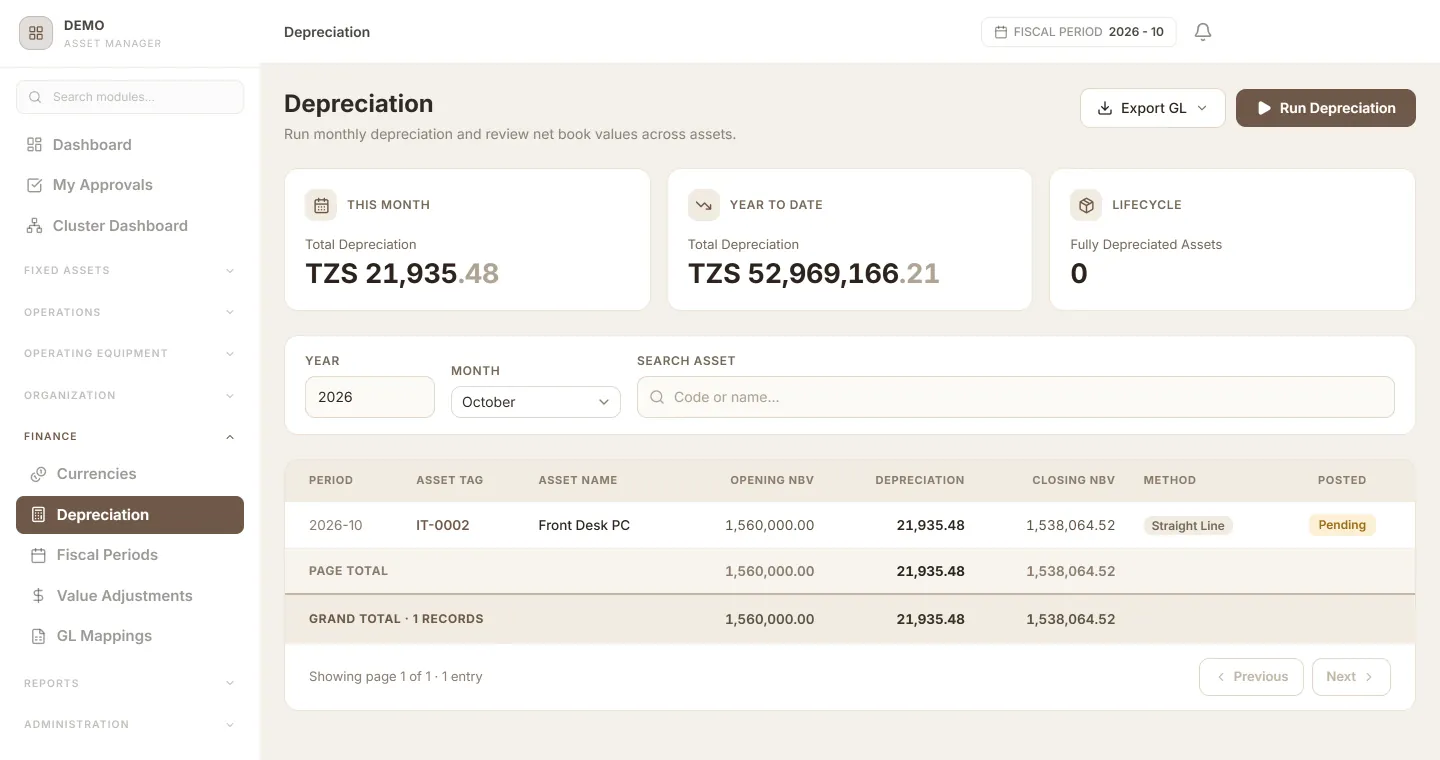
Task: Navigate to GL Mappings
Action: pos(130,636)
